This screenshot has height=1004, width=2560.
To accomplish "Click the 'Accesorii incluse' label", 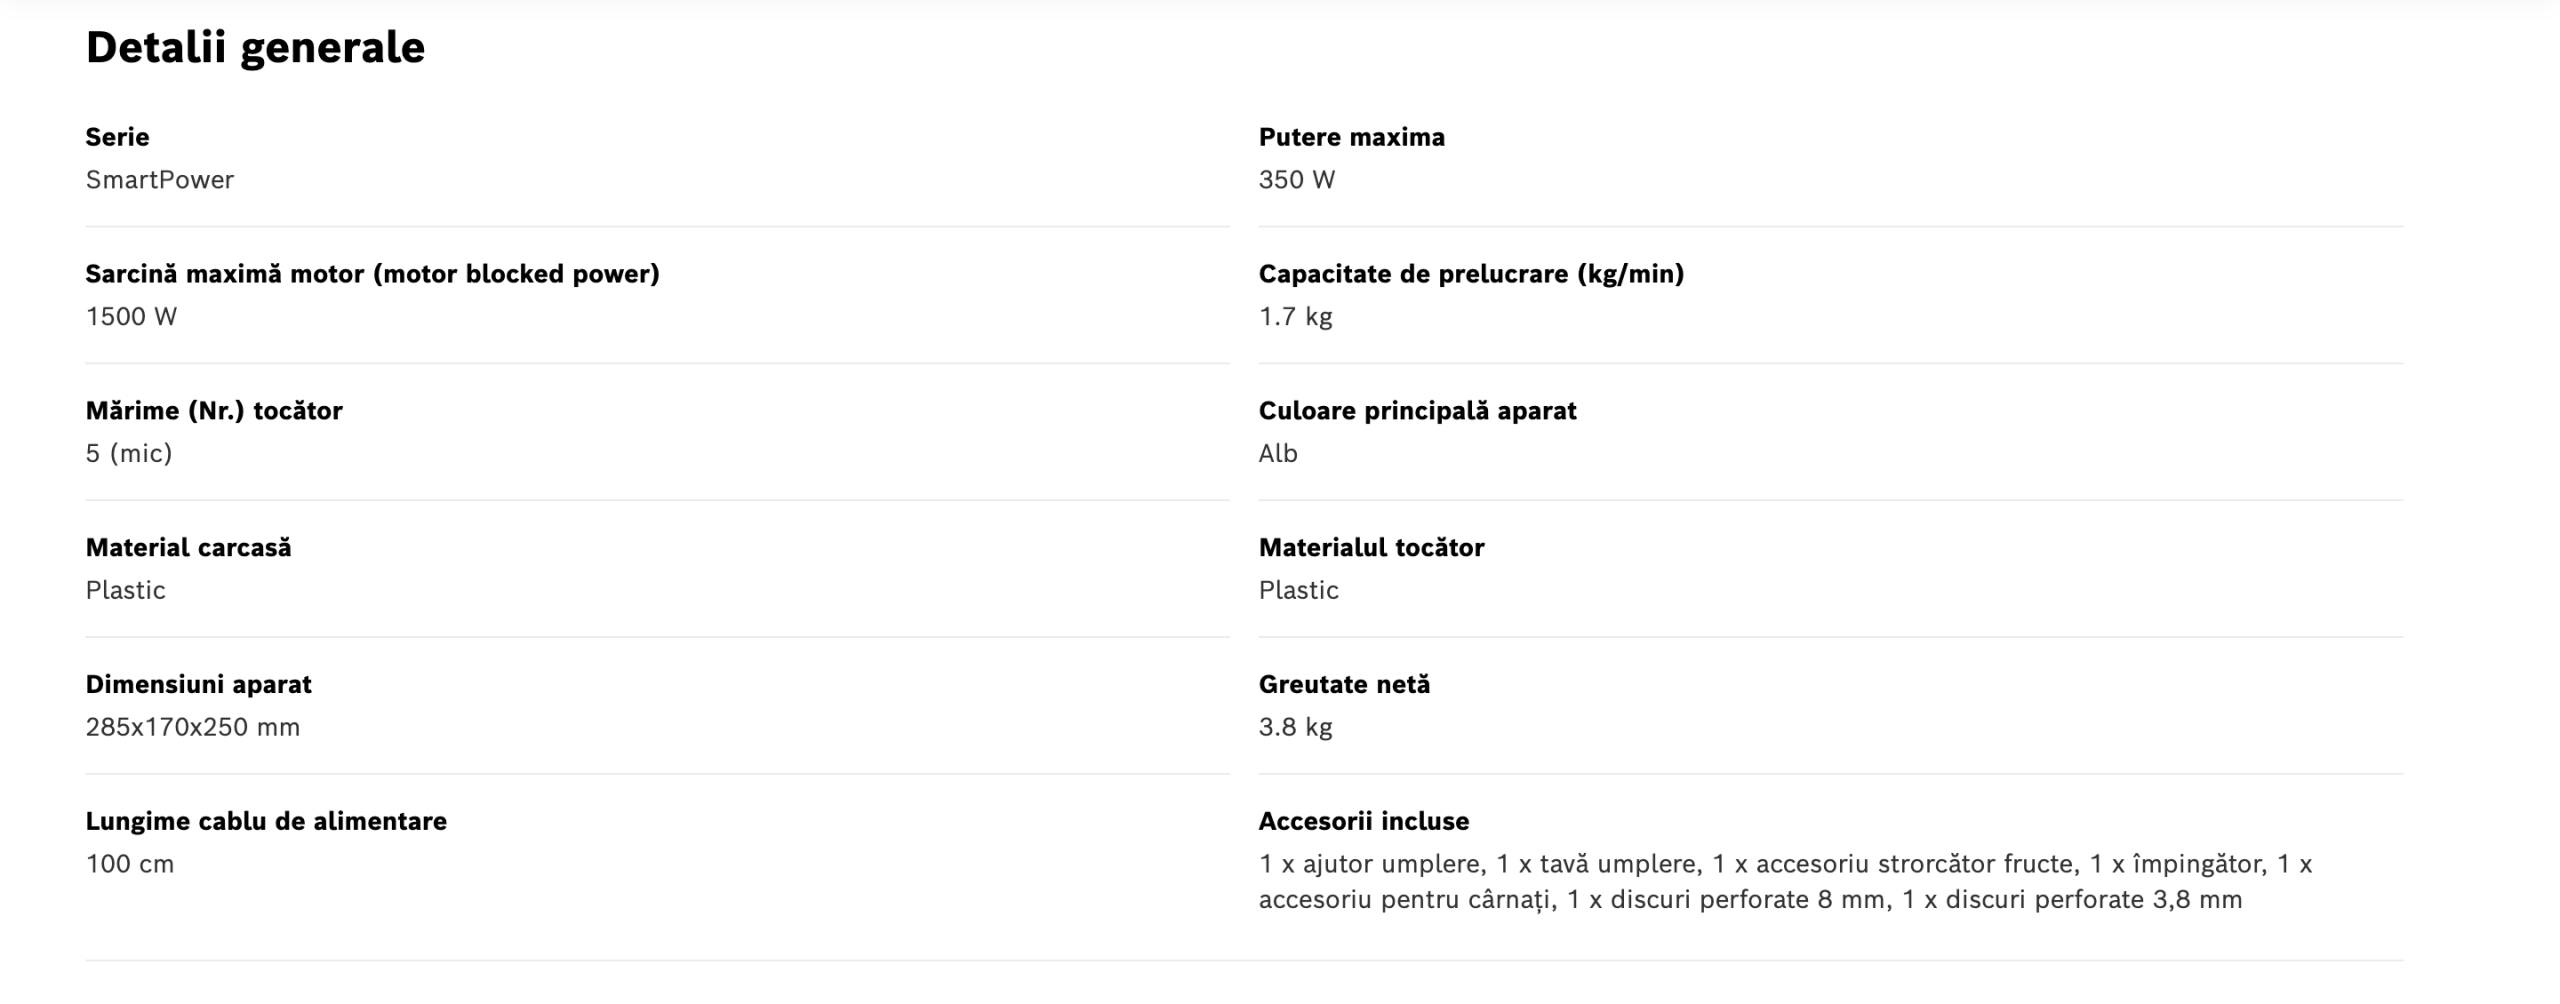I will pyautogui.click(x=1363, y=822).
